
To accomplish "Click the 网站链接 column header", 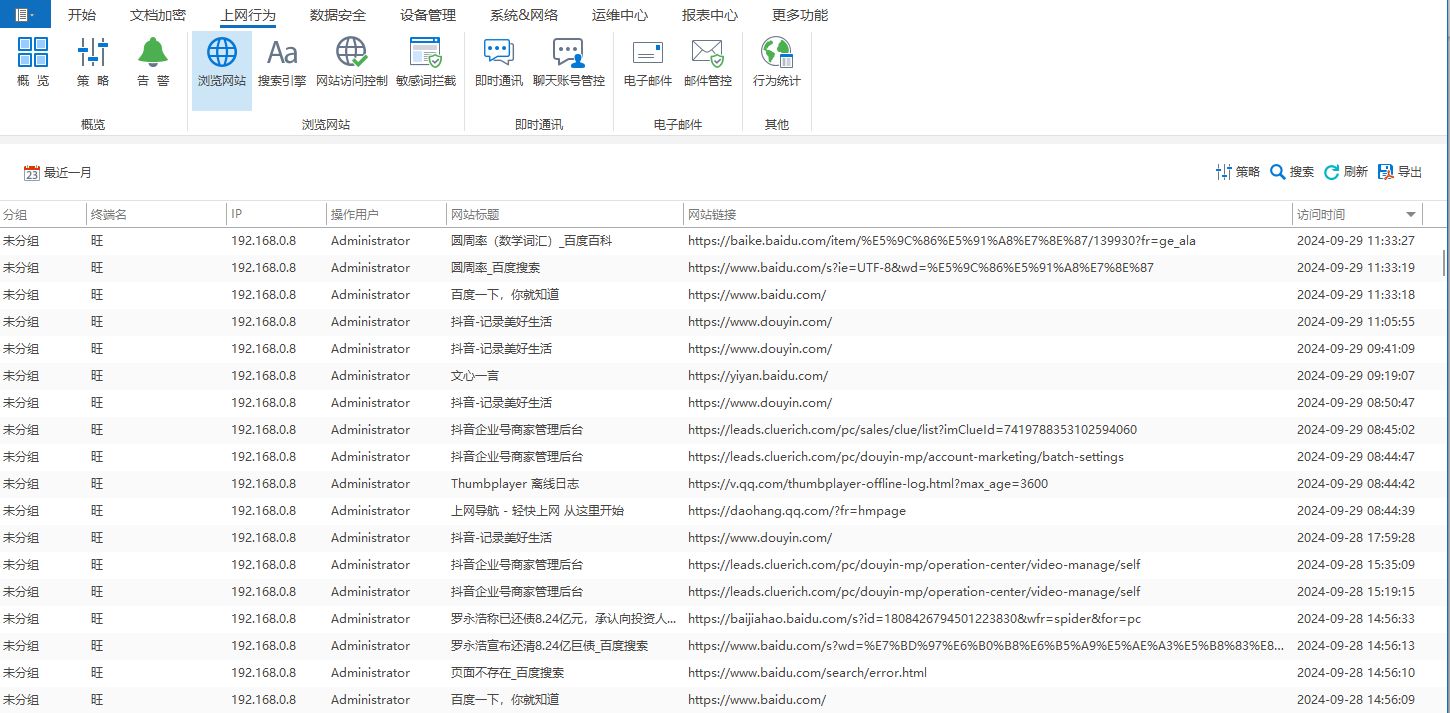I will 988,214.
